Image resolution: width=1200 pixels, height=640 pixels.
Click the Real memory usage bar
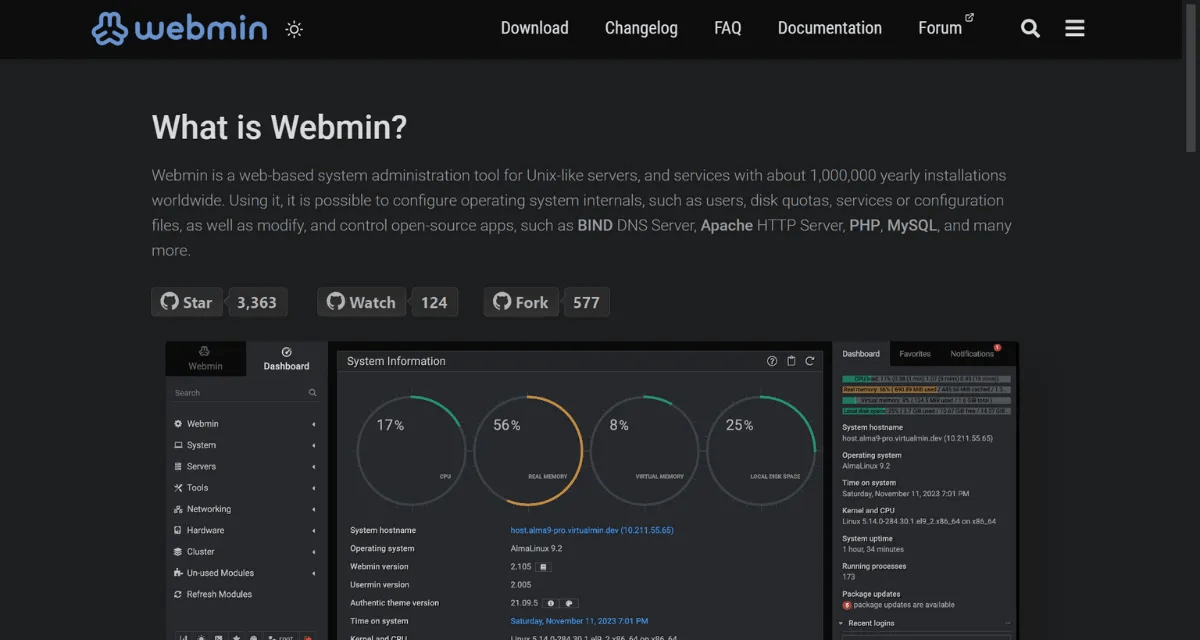(x=926, y=389)
